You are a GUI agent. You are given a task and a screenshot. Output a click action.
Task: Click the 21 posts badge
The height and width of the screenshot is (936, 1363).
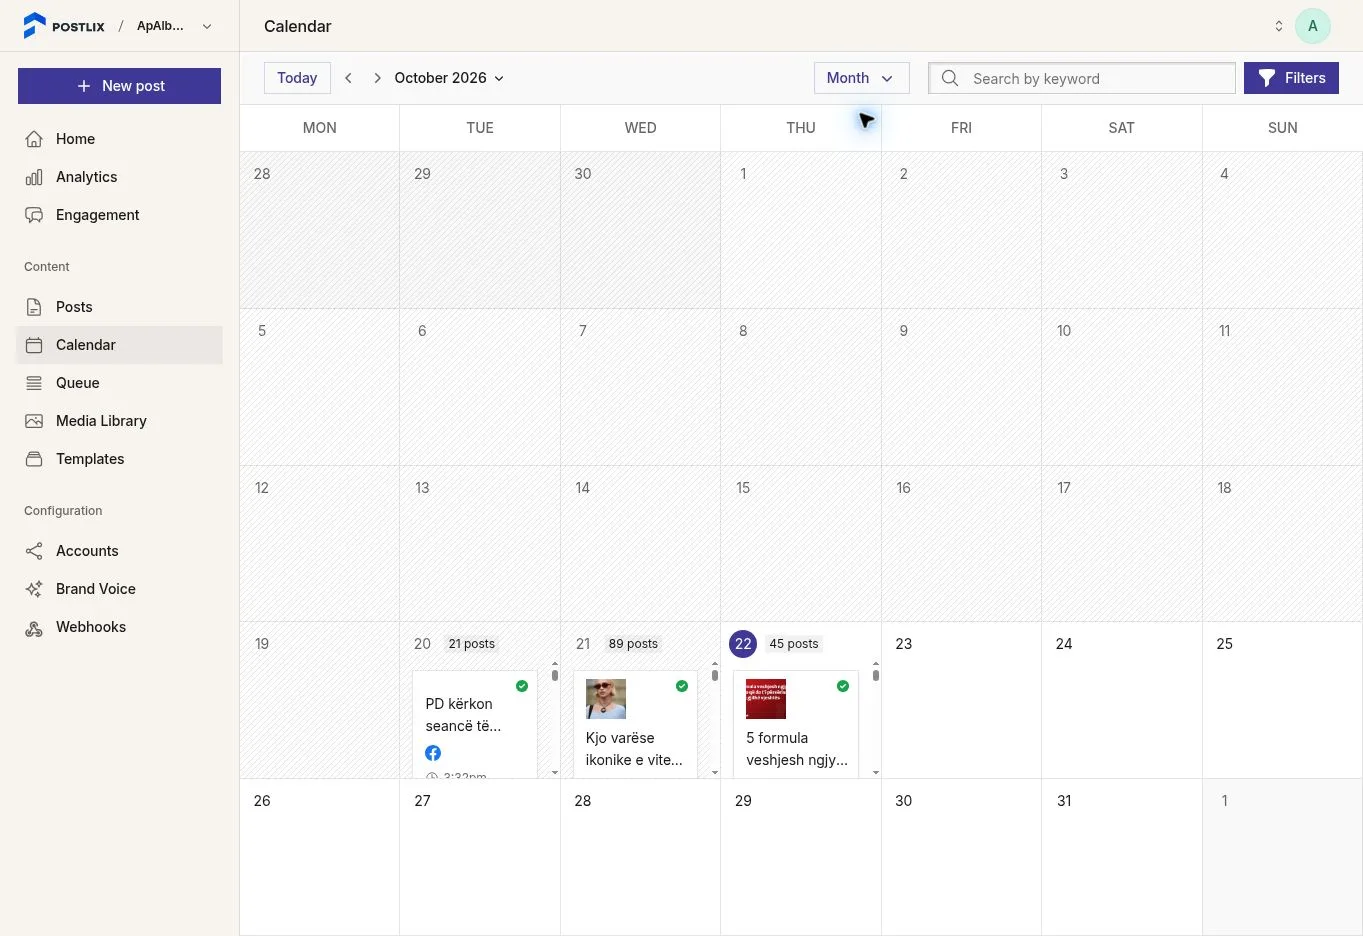click(x=472, y=644)
